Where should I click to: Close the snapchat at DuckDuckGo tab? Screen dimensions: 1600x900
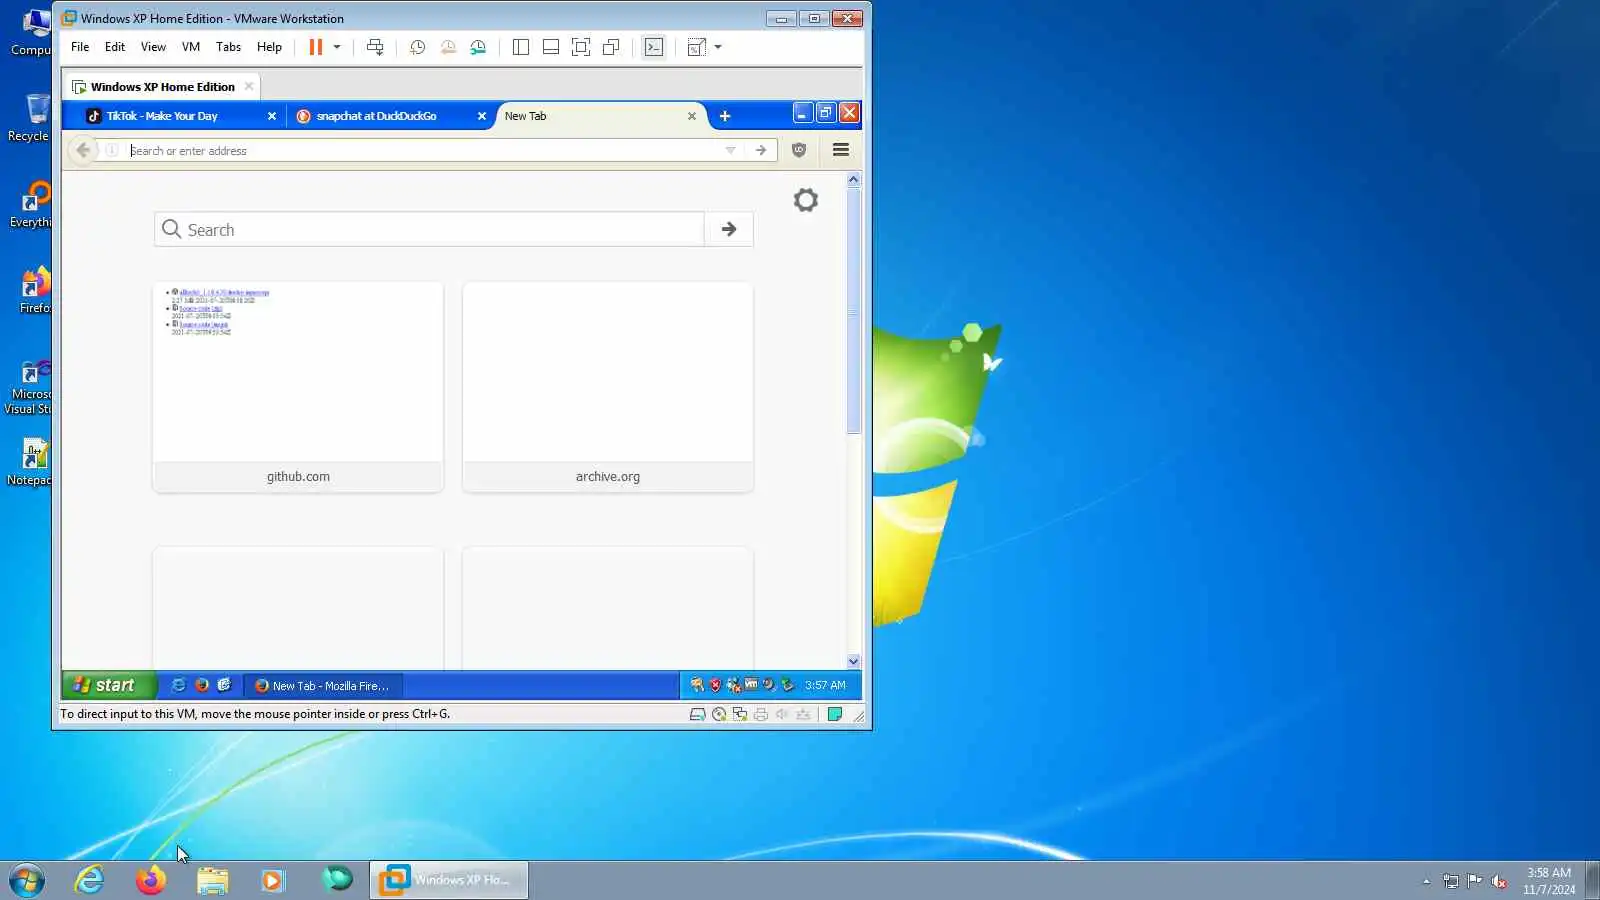point(481,116)
